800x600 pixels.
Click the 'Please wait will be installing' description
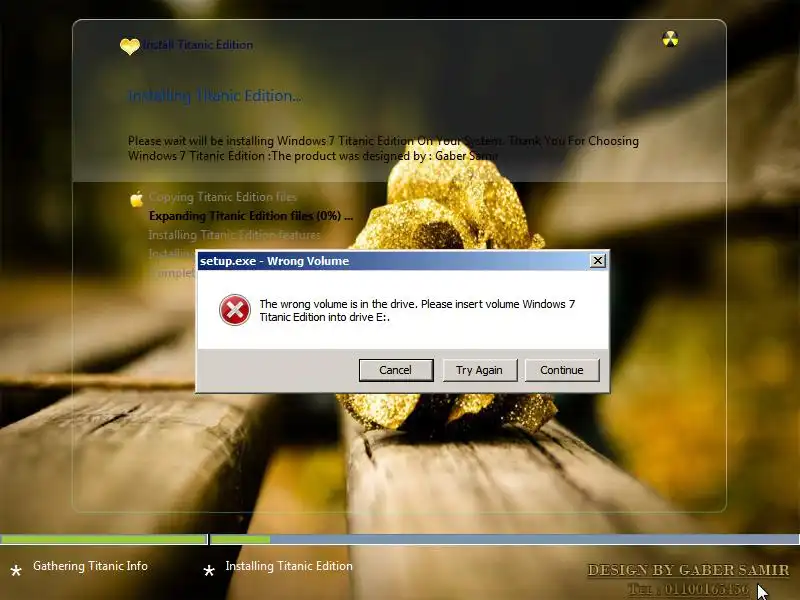383,148
